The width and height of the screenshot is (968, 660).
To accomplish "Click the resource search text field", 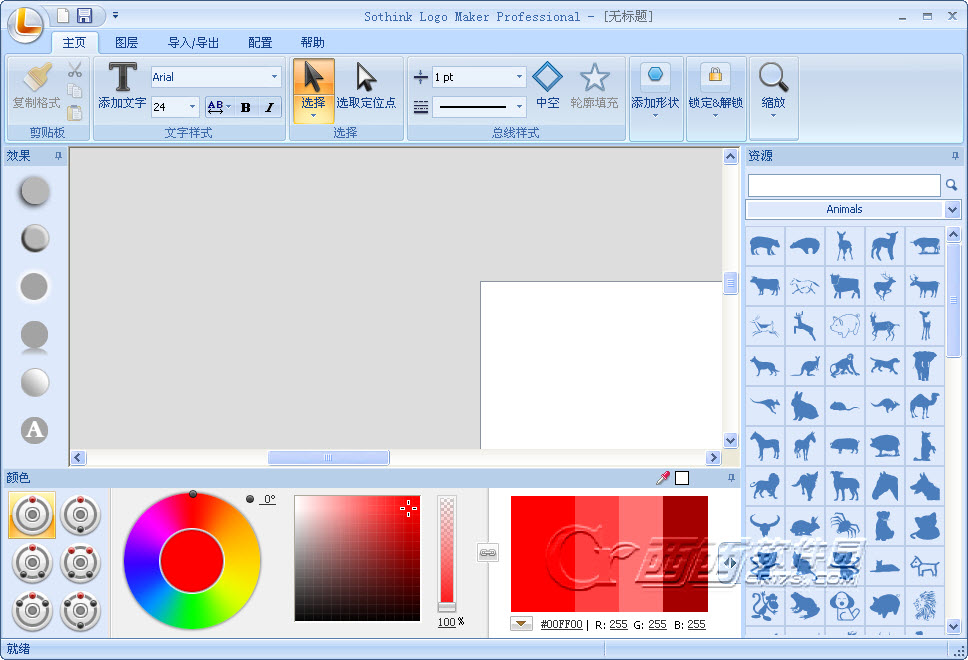I will point(844,185).
